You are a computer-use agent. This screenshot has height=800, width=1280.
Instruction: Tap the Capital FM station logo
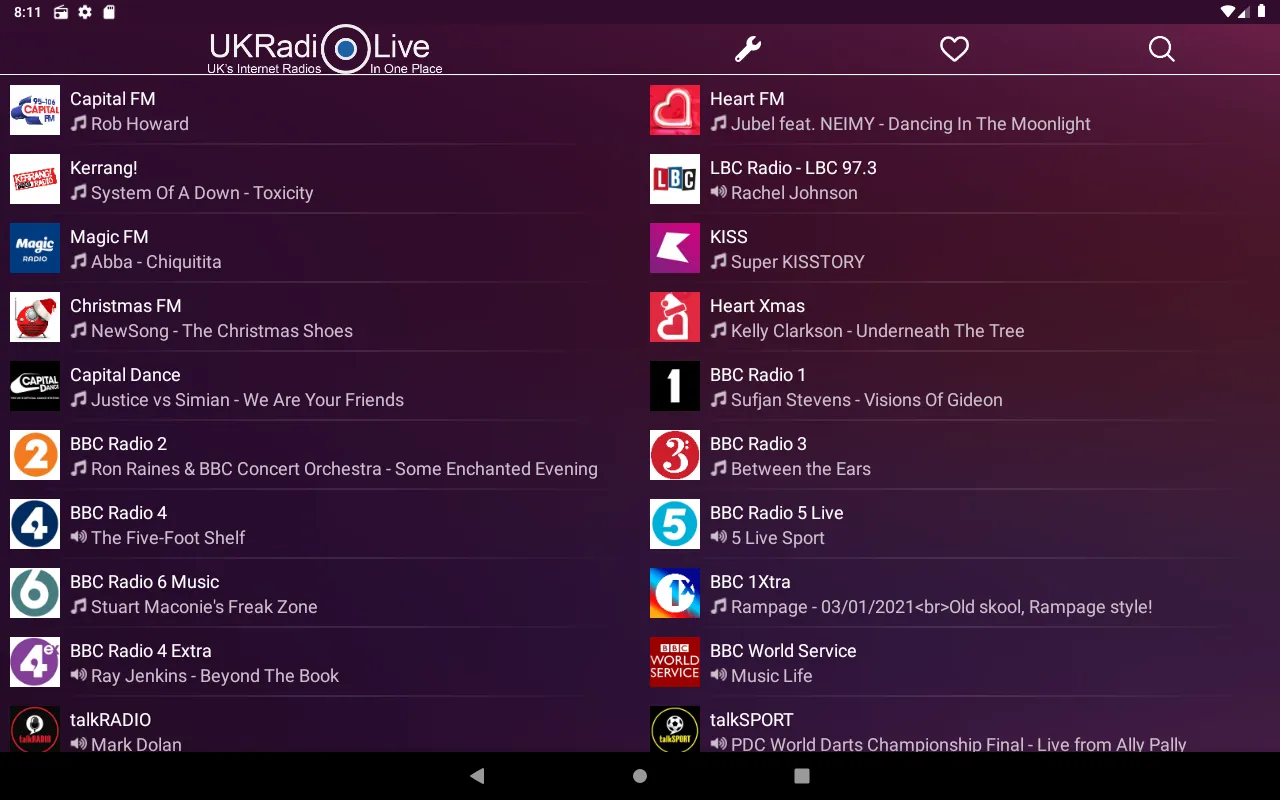(x=35, y=110)
